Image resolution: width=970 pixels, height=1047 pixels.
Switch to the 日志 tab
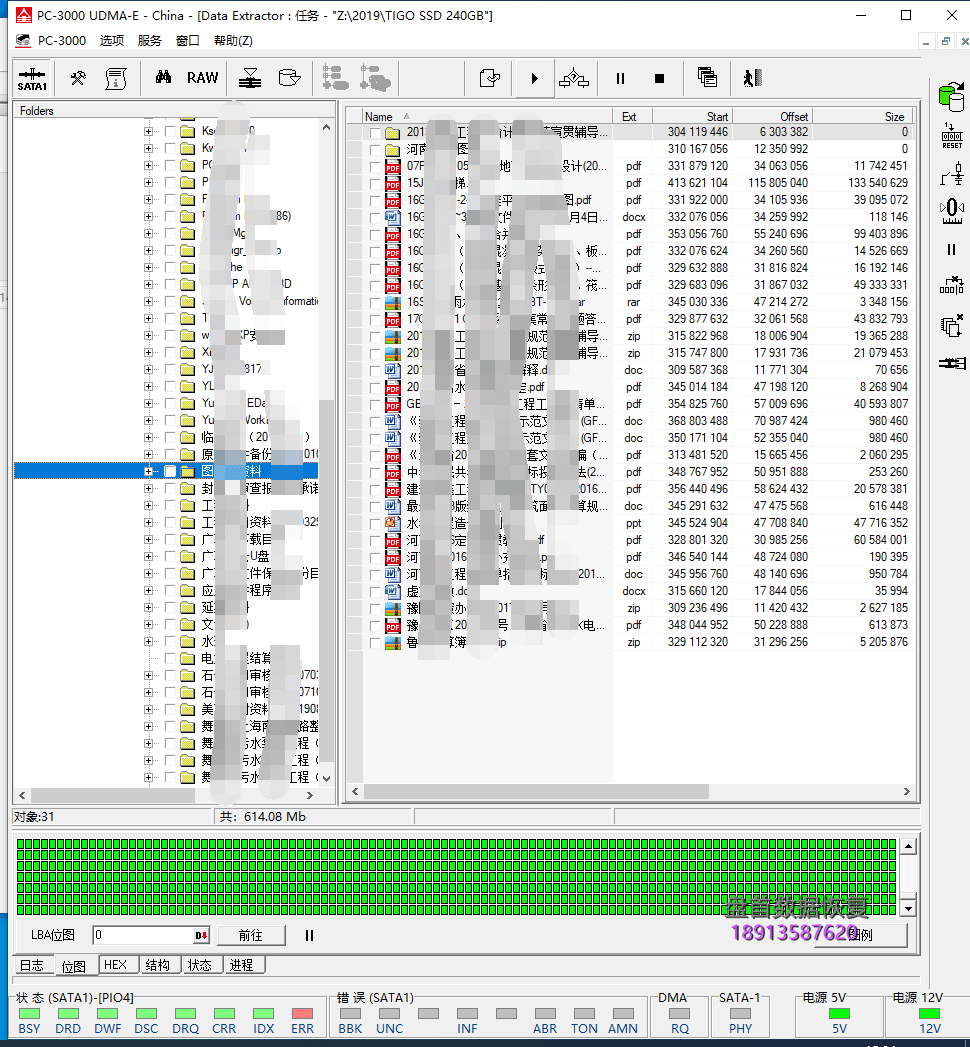32,966
